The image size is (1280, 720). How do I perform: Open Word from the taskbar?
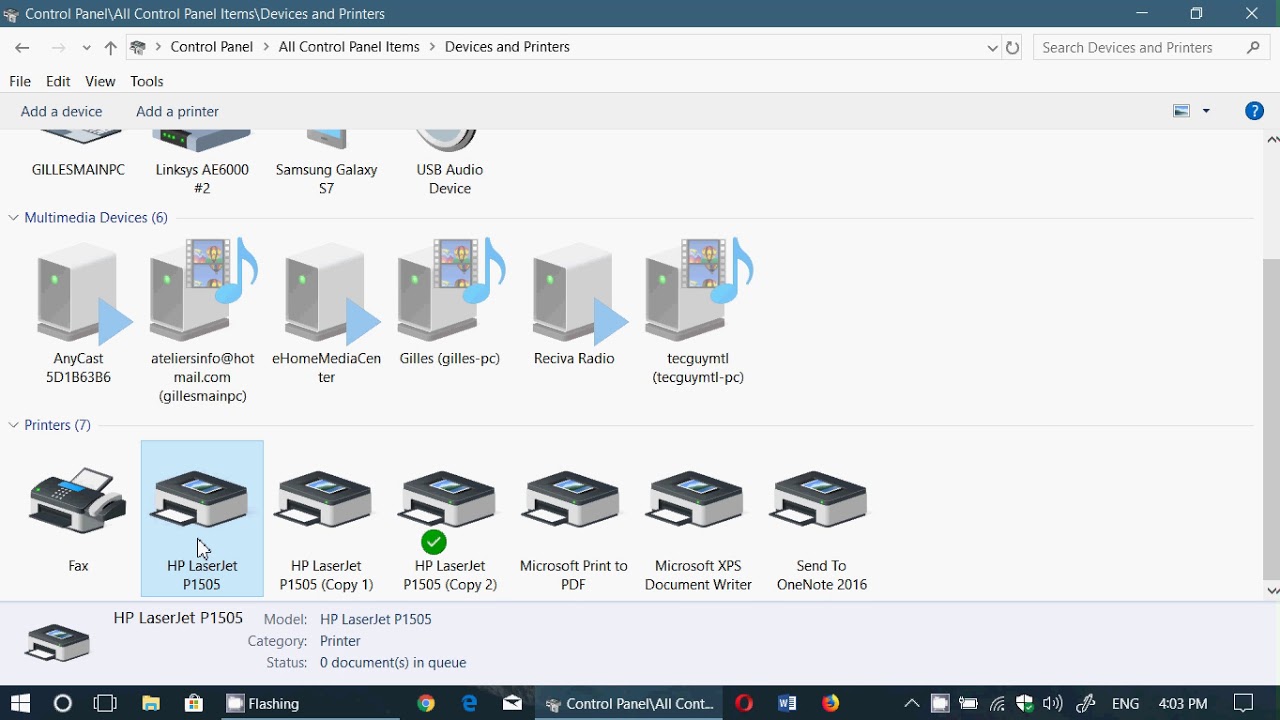[x=787, y=703]
